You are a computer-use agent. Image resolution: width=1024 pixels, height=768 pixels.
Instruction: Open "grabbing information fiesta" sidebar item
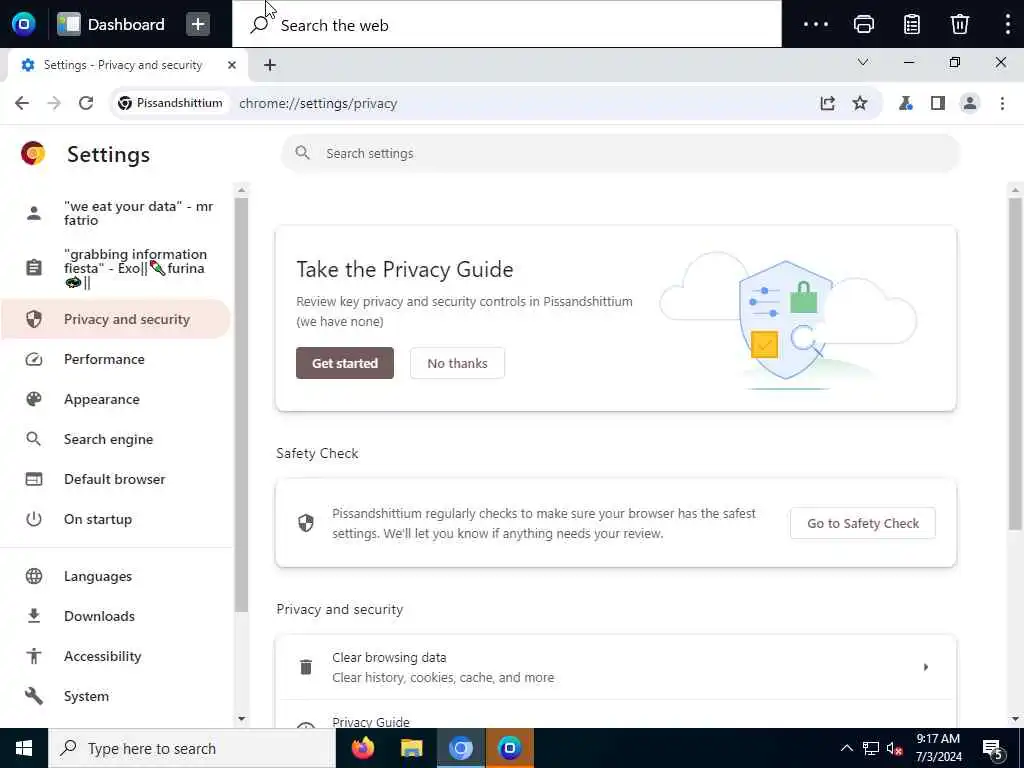click(x=116, y=268)
